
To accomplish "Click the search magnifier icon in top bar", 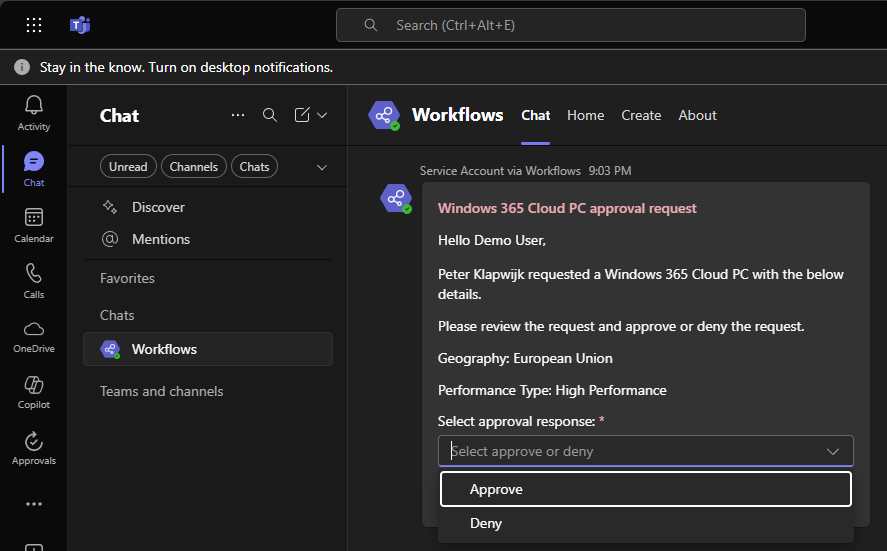I will 371,25.
